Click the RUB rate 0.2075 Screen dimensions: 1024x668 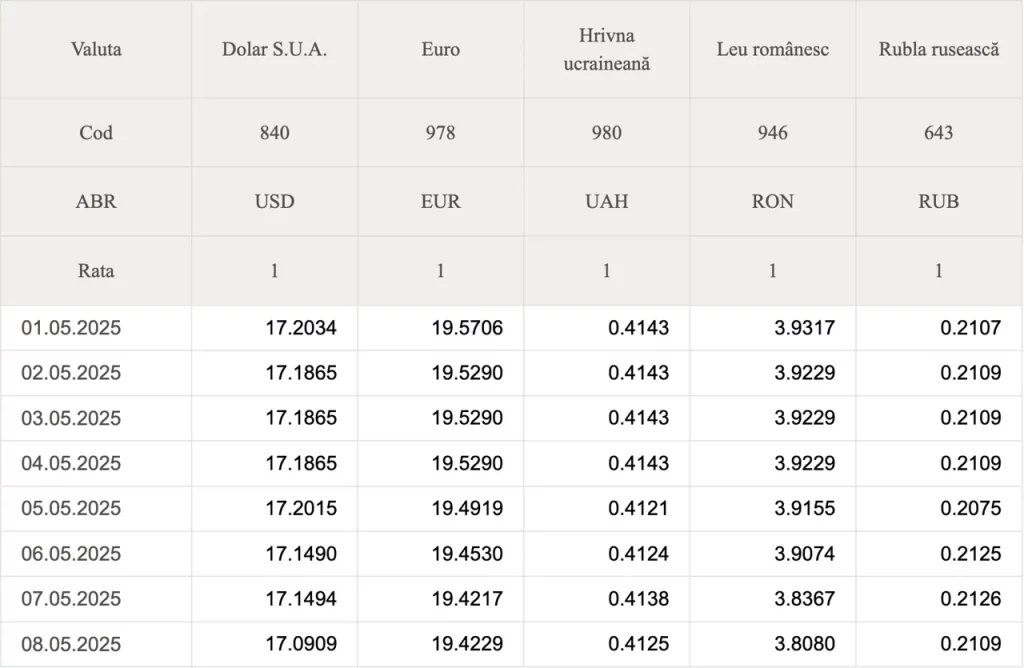click(x=970, y=508)
